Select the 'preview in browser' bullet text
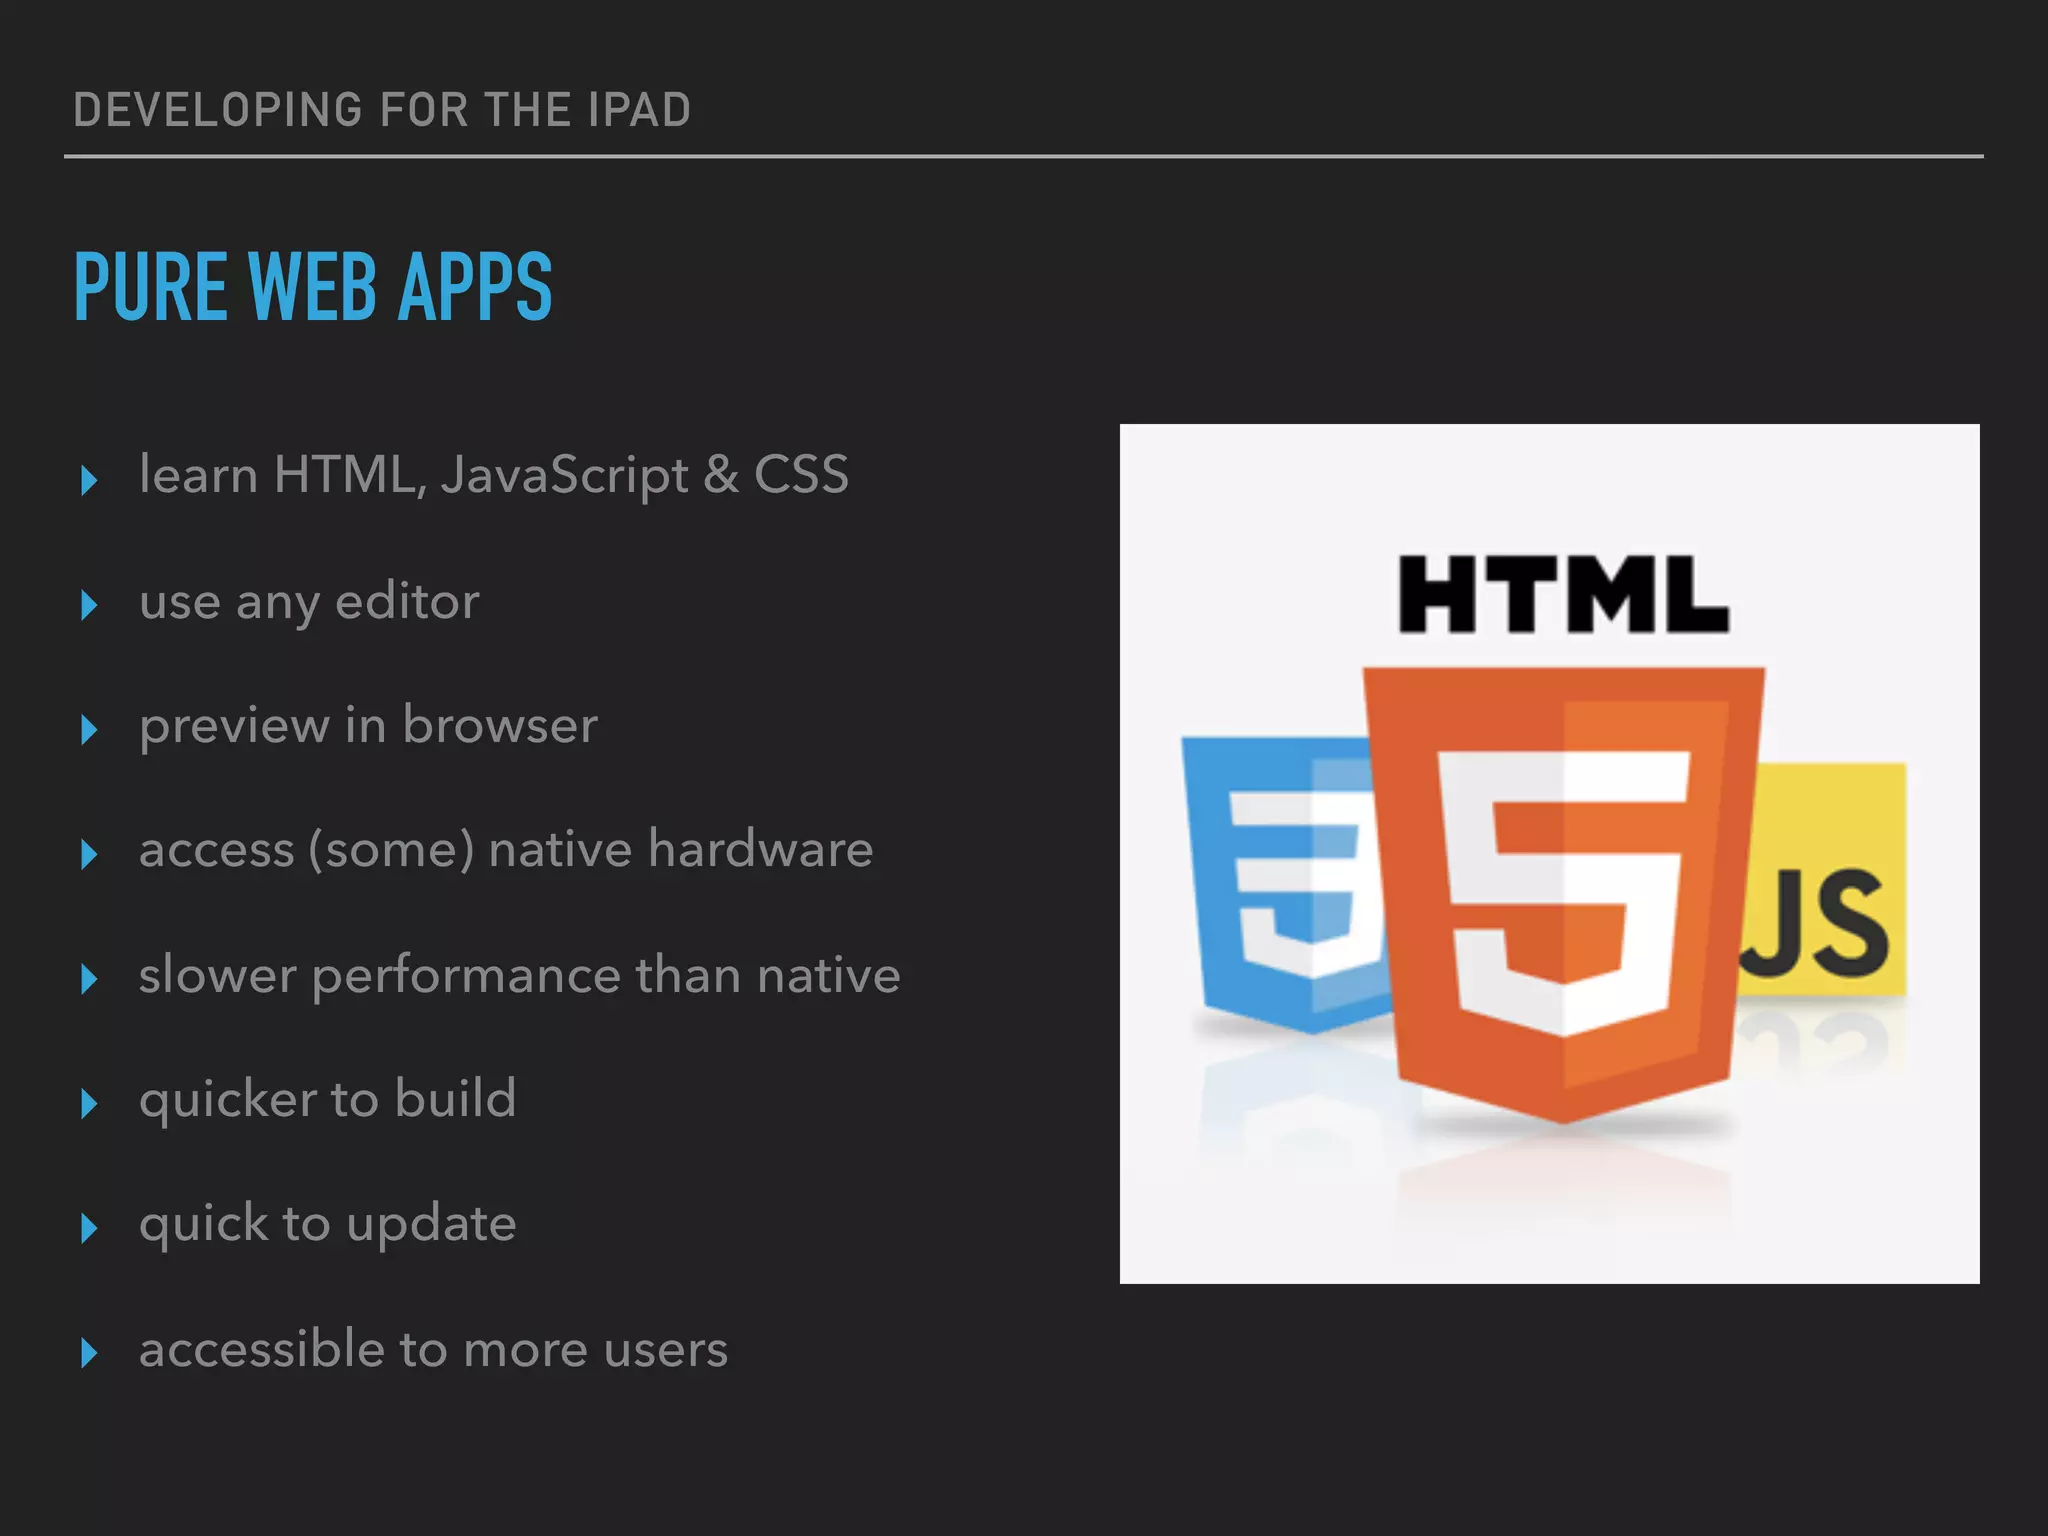The height and width of the screenshot is (1536, 2048). (368, 726)
